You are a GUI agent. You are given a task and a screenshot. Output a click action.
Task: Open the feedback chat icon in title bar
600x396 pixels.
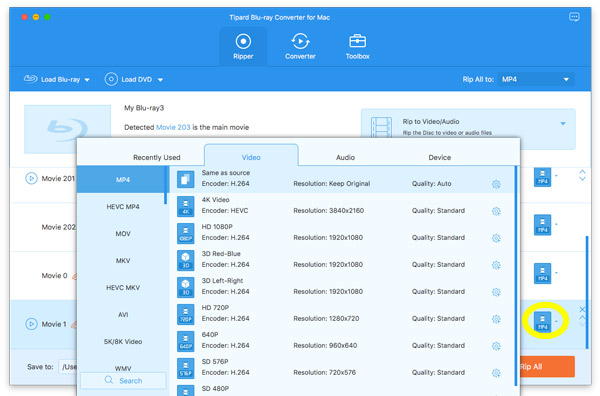pyautogui.click(x=574, y=17)
